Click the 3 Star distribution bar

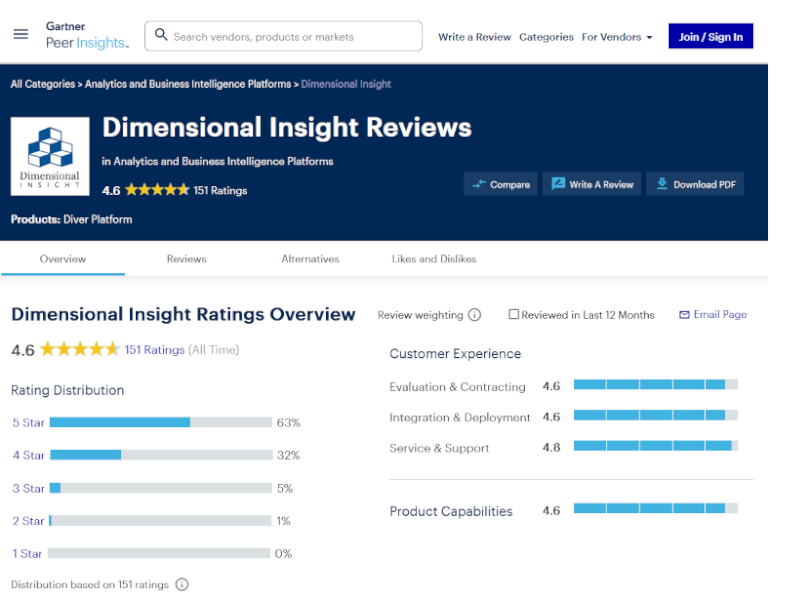[161, 488]
